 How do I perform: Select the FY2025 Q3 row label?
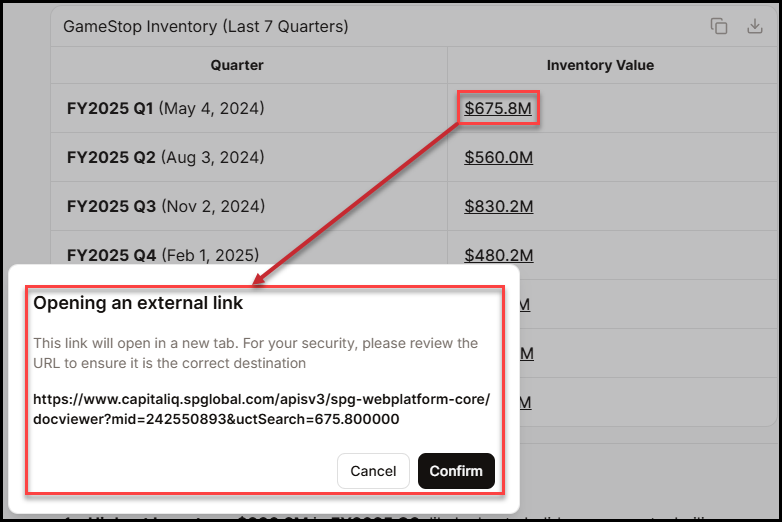(x=110, y=206)
